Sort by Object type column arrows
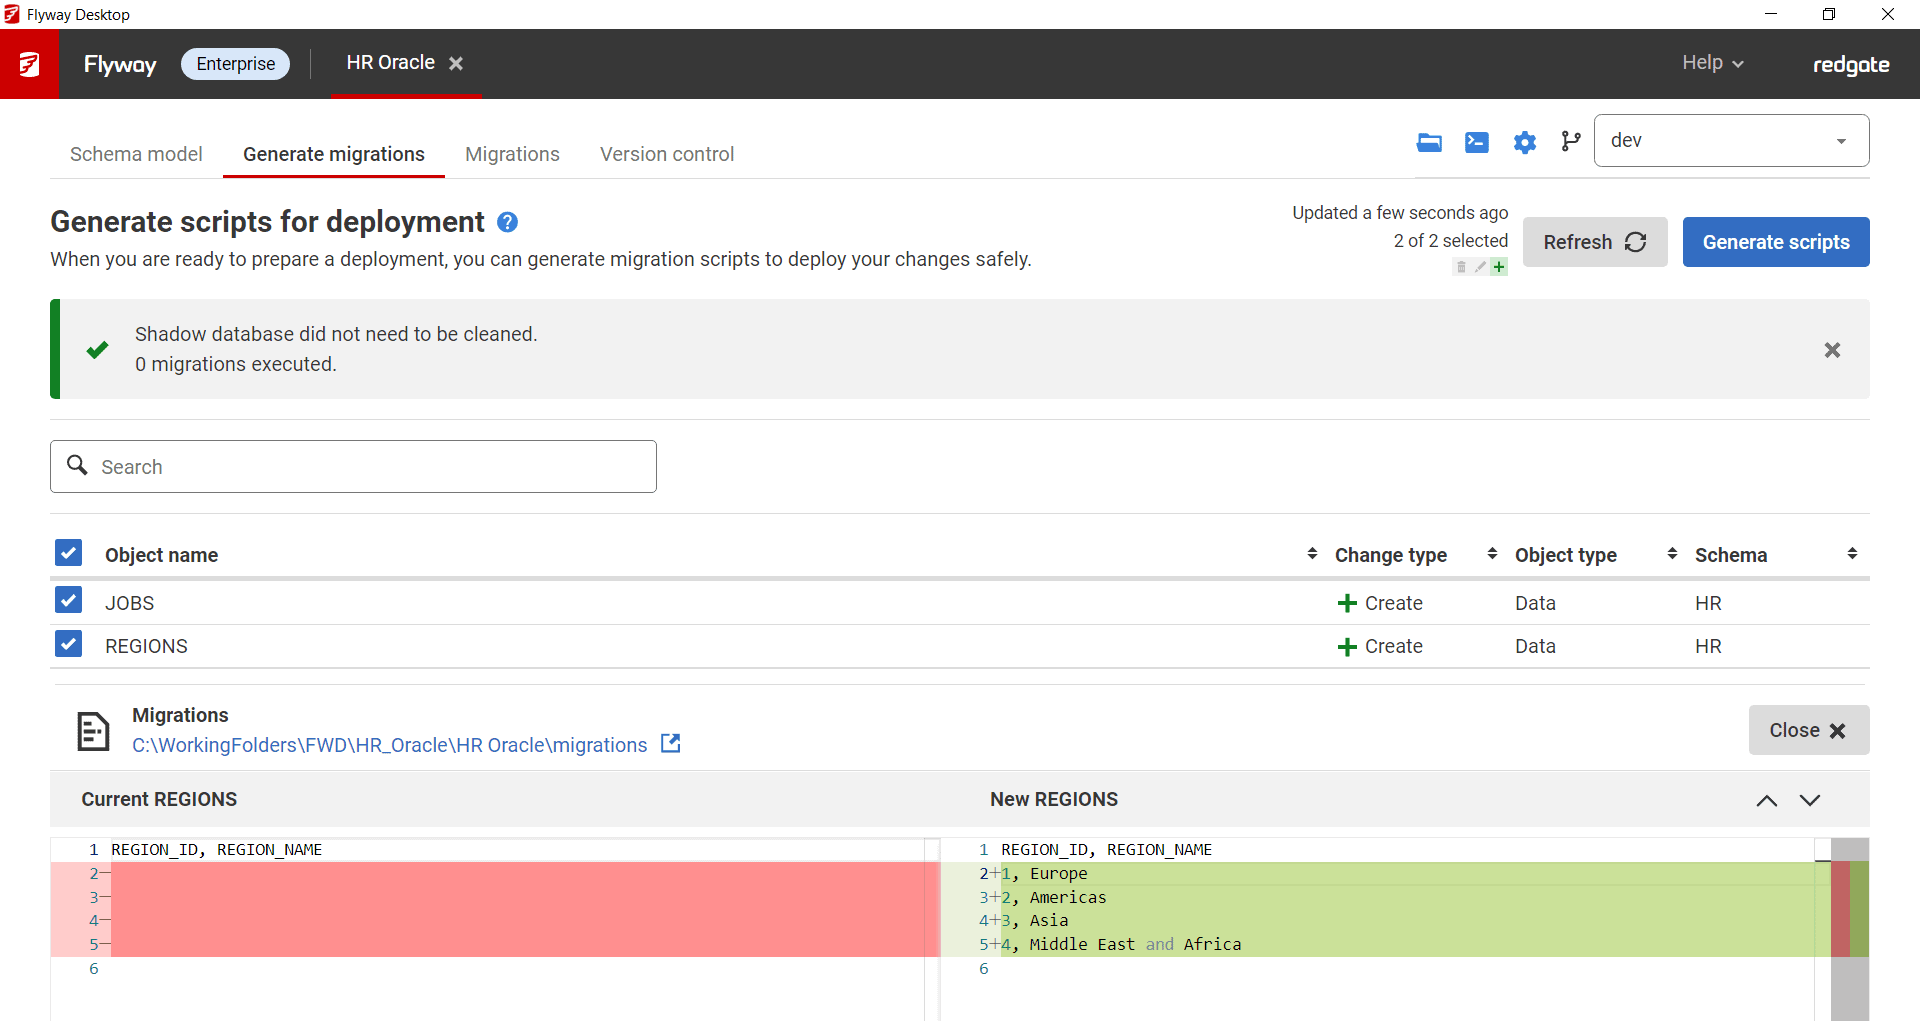This screenshot has width=1920, height=1030. coord(1672,554)
